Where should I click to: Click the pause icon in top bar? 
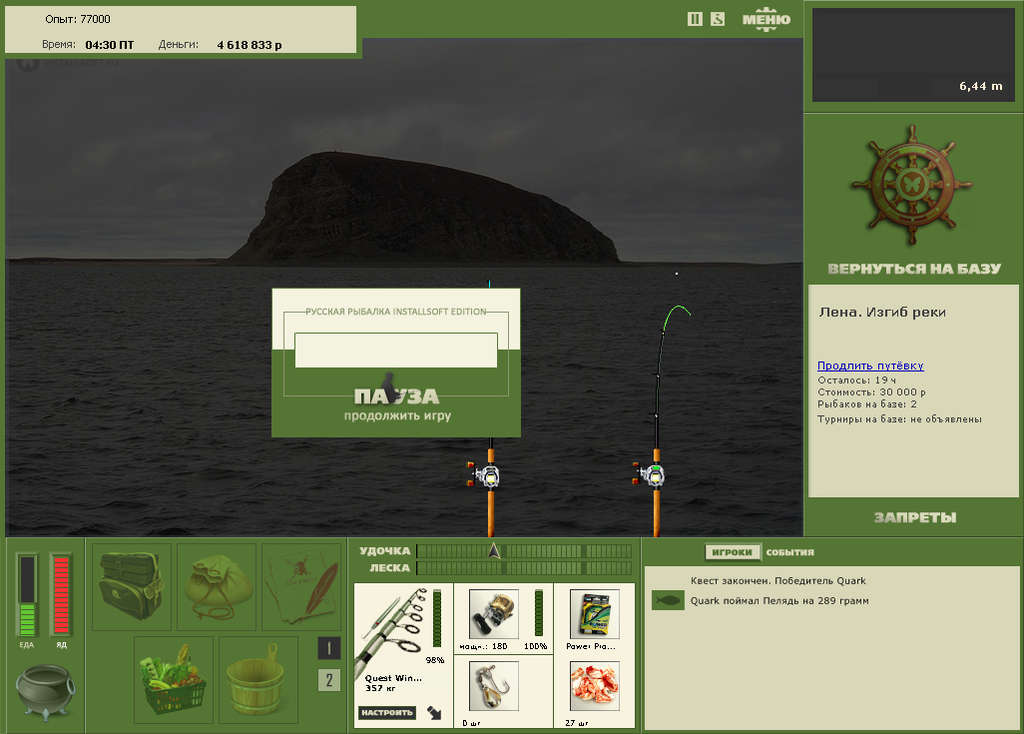695,19
